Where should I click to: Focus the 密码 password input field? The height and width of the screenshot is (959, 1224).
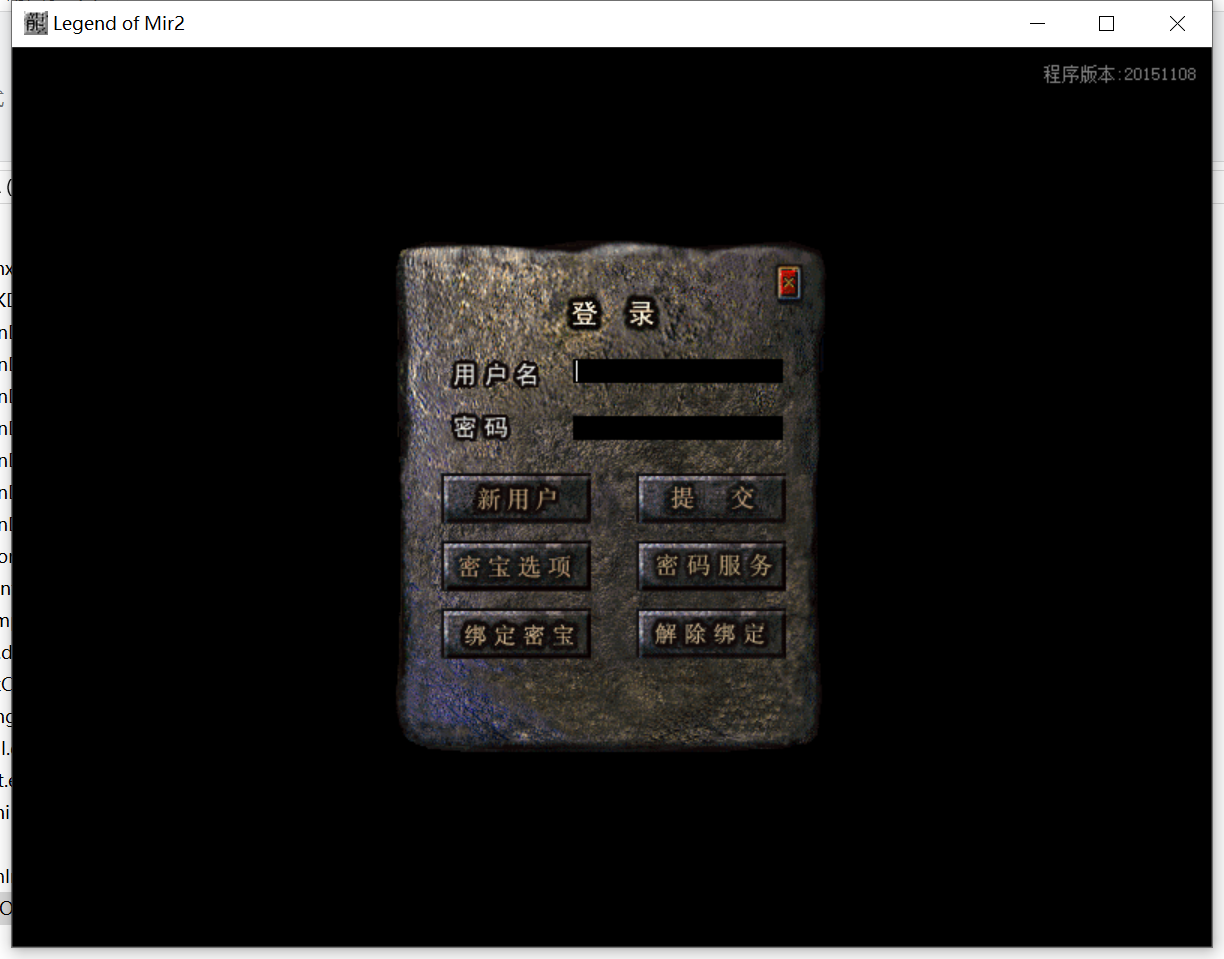coord(678,428)
